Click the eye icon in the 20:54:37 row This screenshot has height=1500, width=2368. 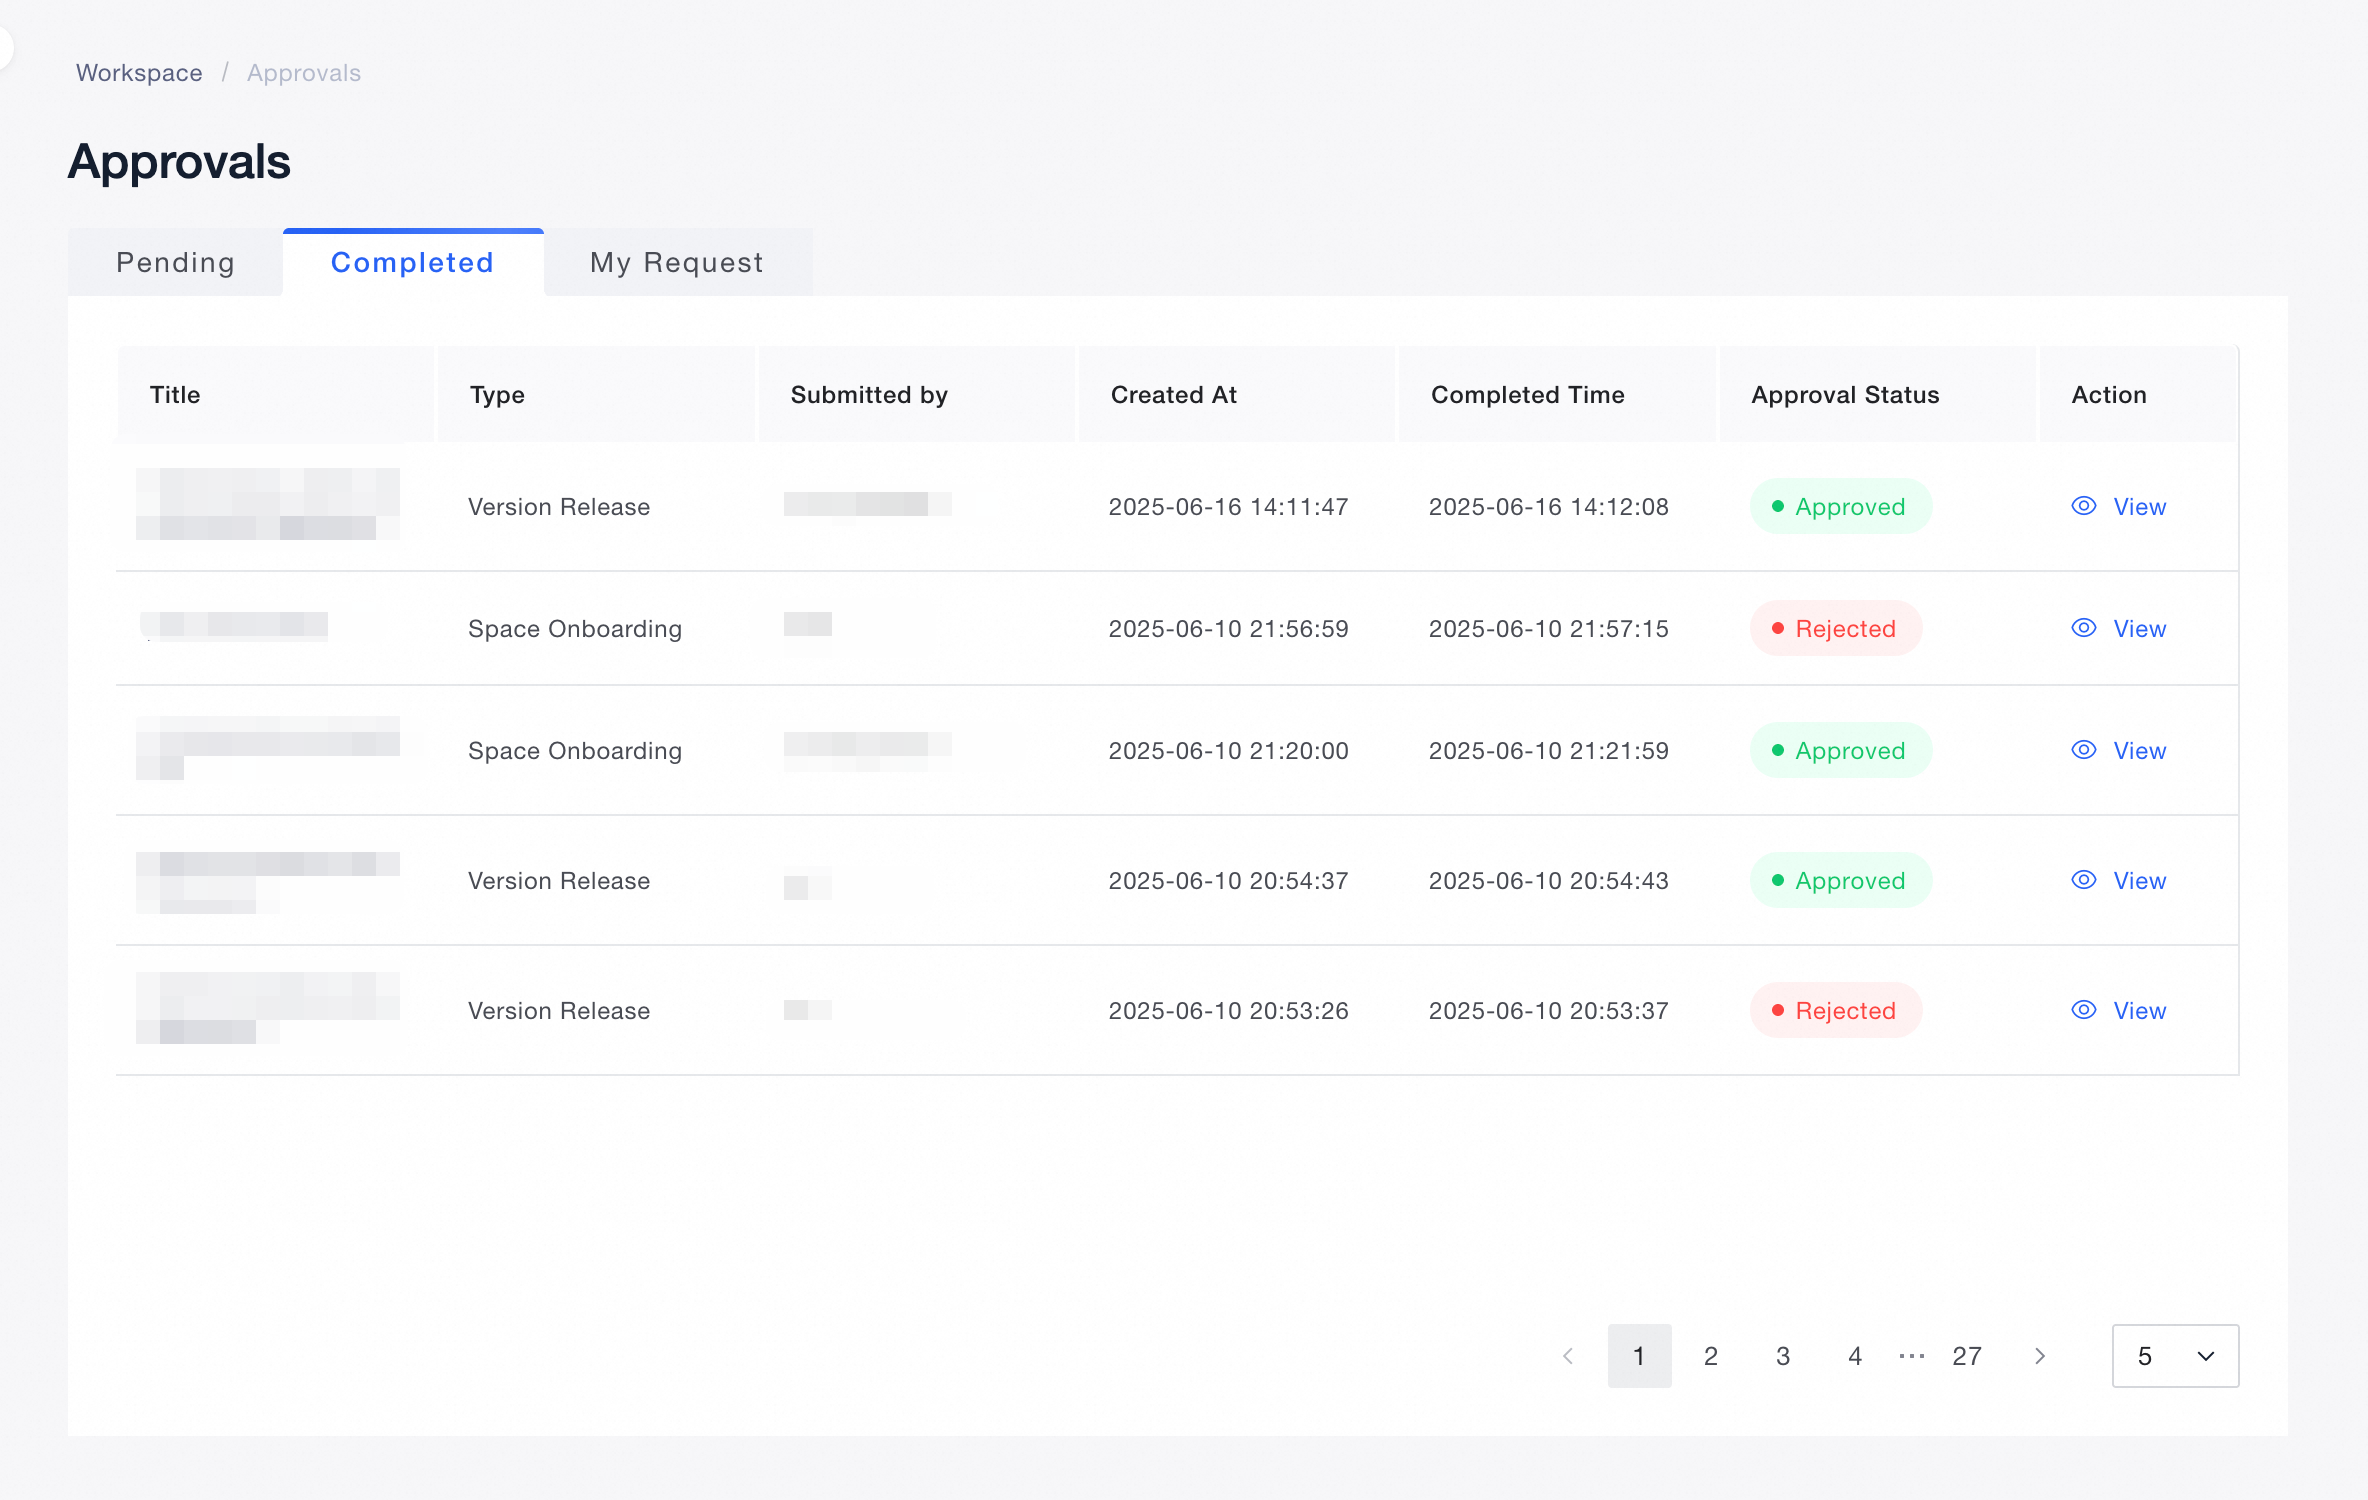(x=2084, y=880)
